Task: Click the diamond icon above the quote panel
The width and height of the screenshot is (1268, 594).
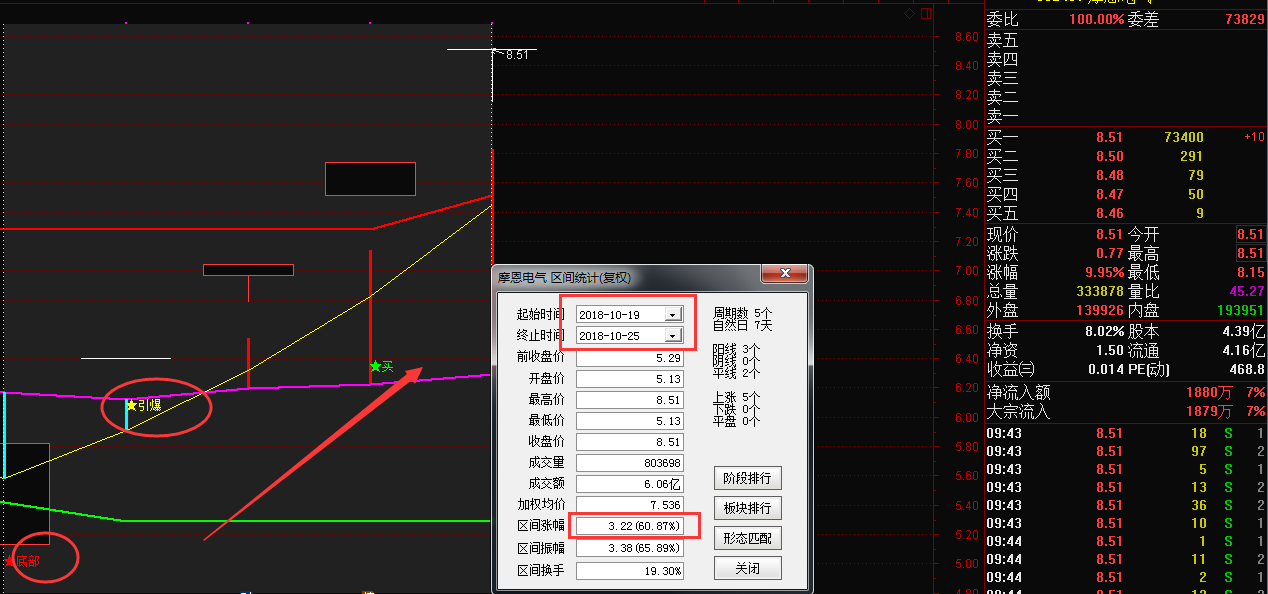Action: click(908, 13)
